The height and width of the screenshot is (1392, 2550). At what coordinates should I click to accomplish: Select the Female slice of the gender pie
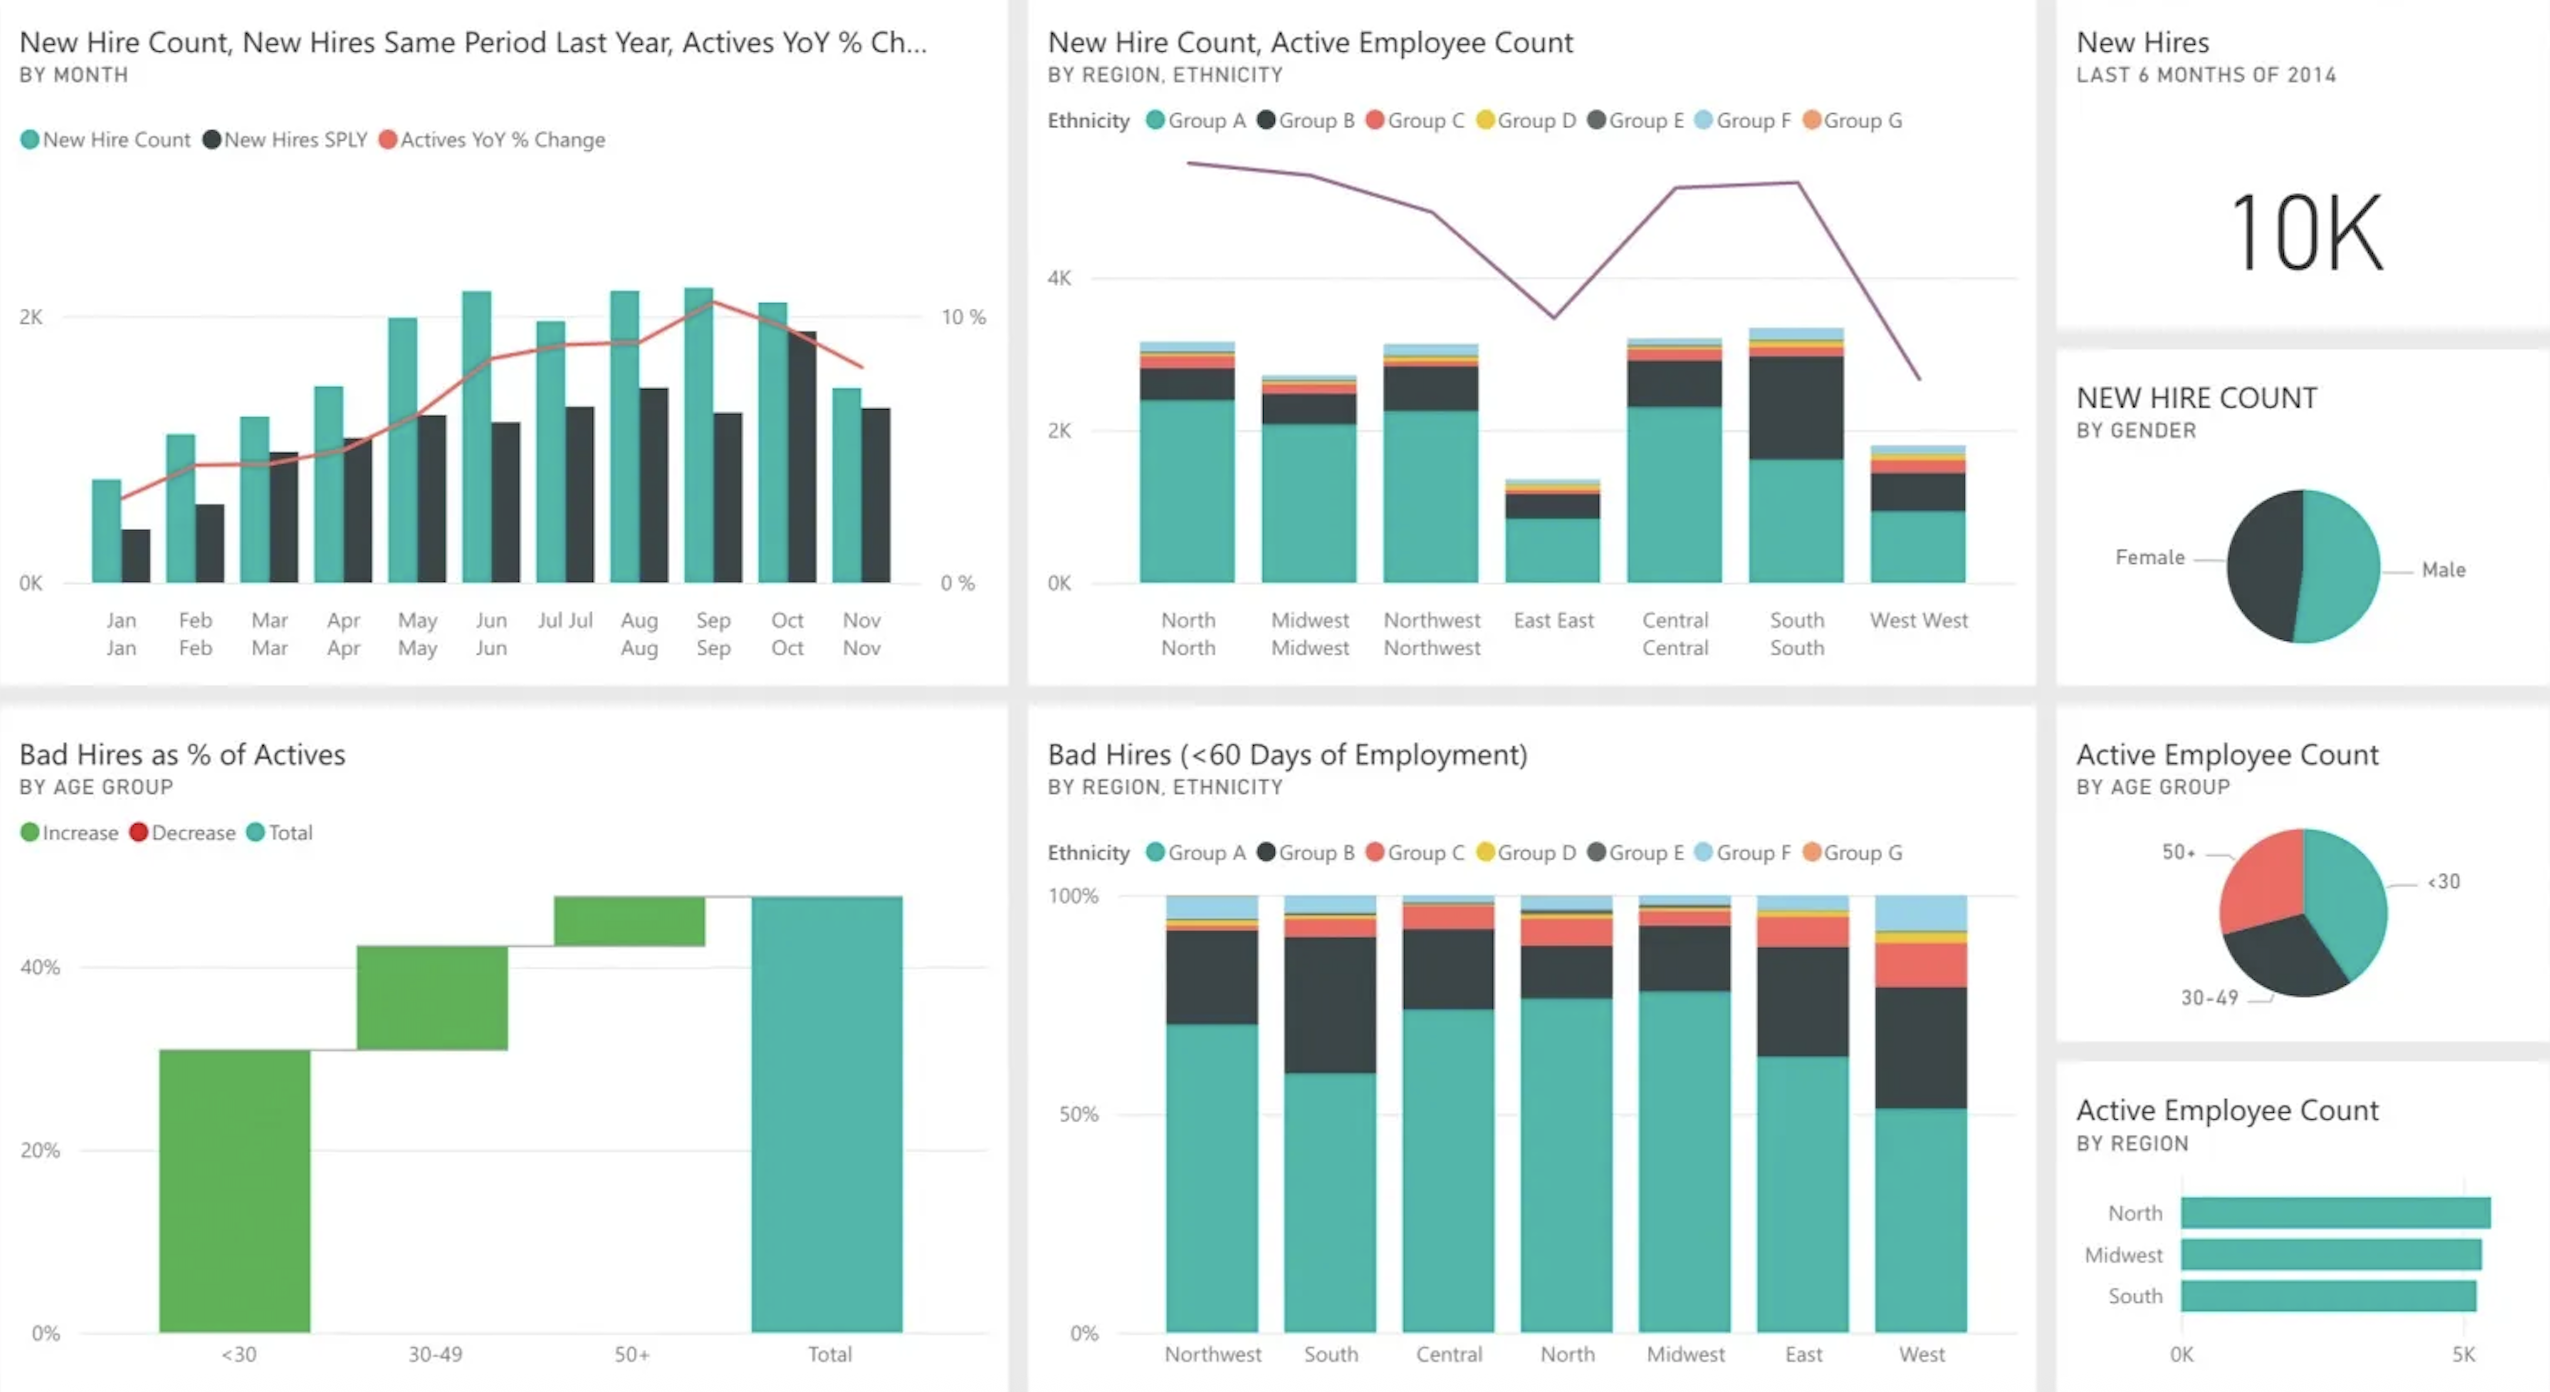(2263, 565)
